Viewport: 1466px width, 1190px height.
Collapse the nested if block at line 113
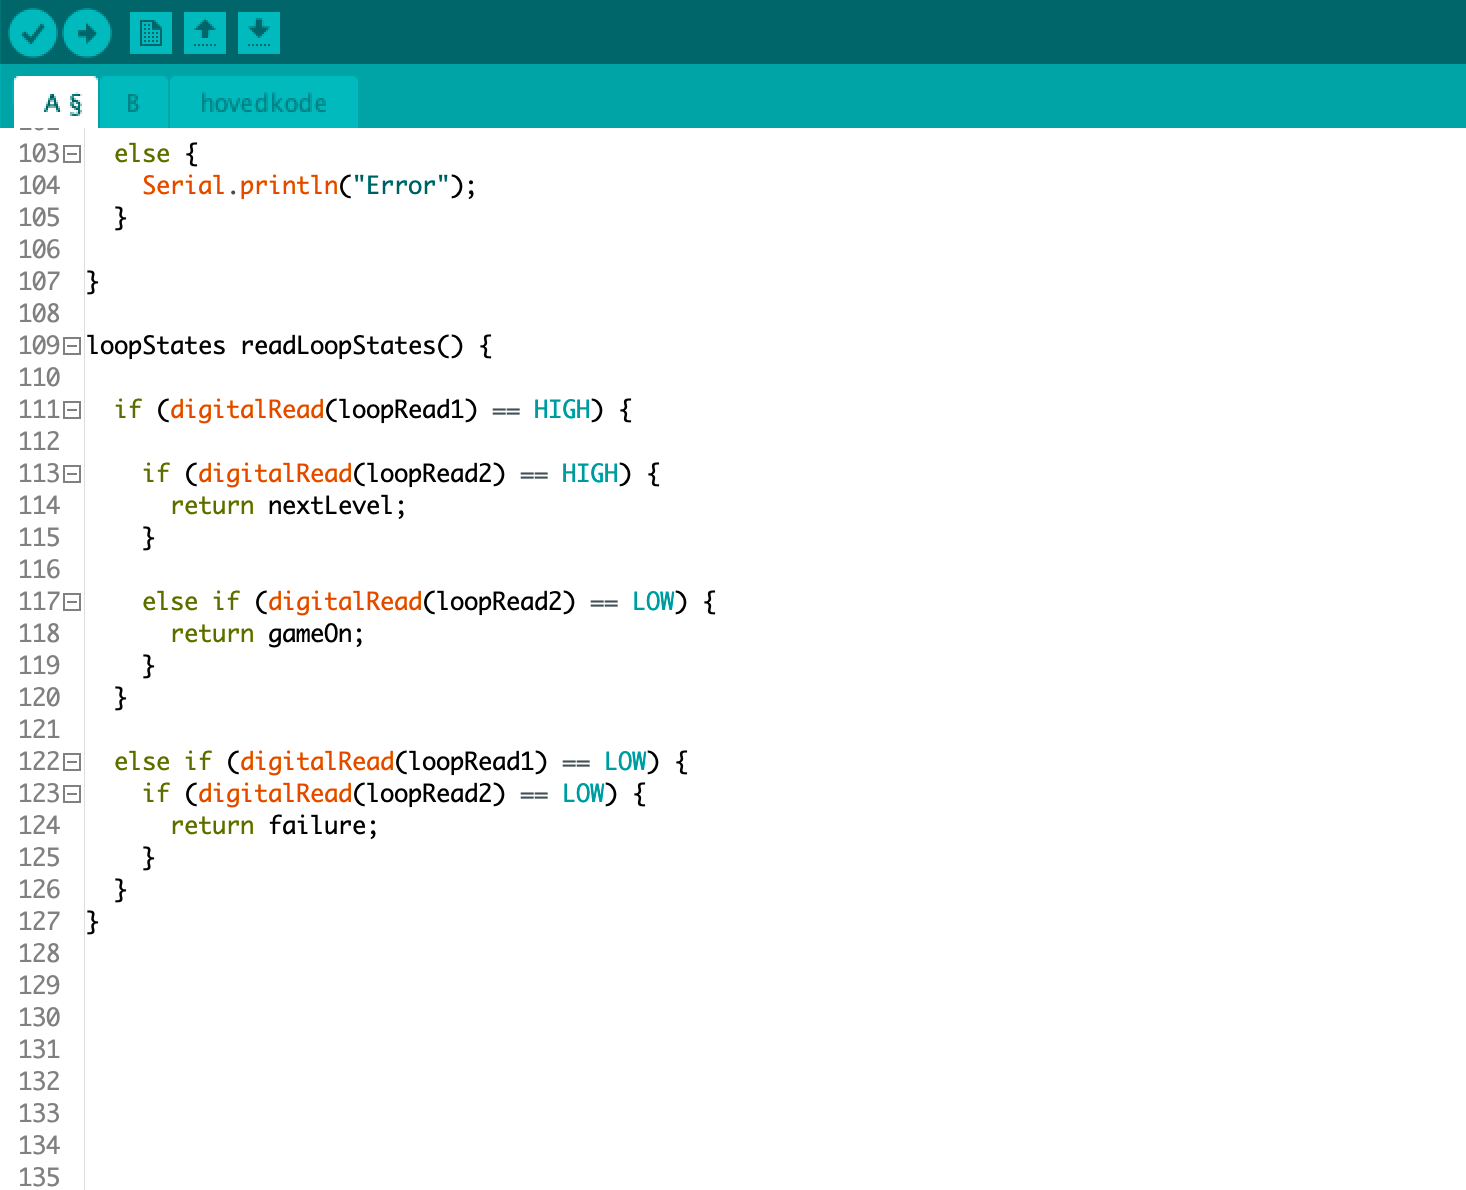(72, 474)
